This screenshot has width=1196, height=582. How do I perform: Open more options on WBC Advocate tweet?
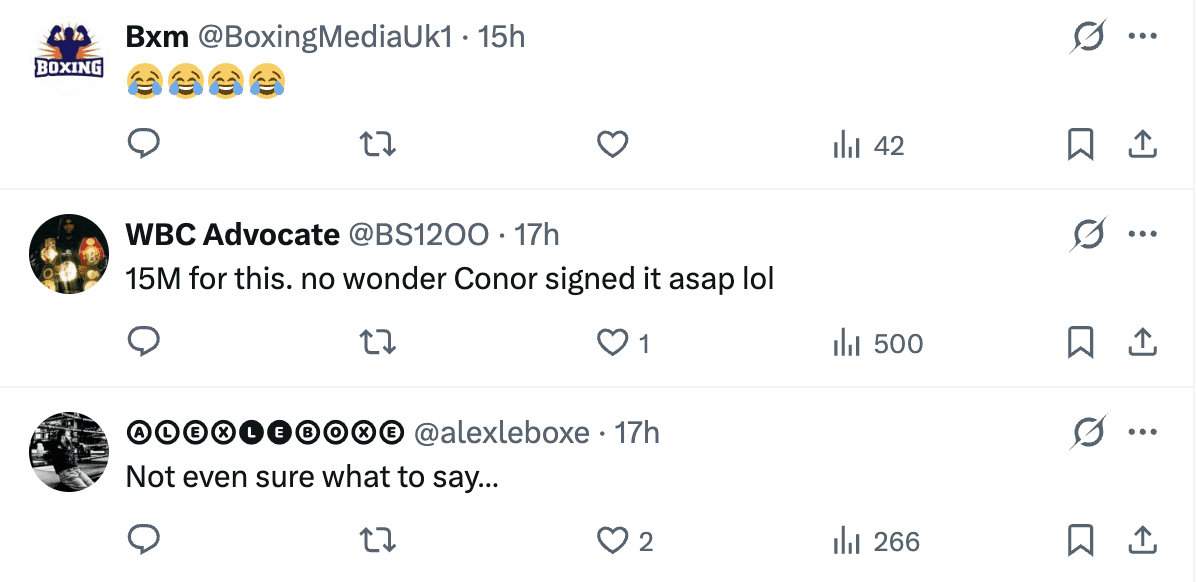(1142, 235)
